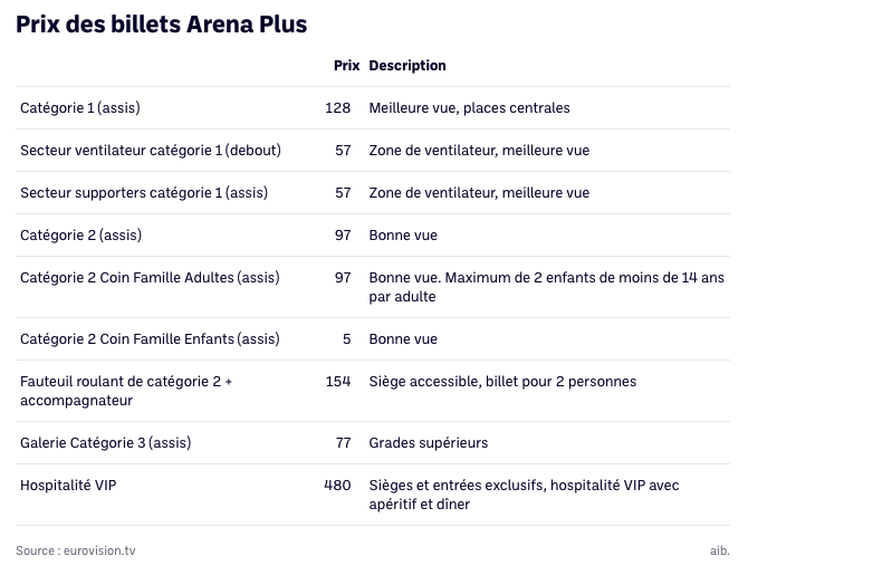873x585 pixels.
Task: Select the Catégorie 1 (assis) row label
Action: 80,108
